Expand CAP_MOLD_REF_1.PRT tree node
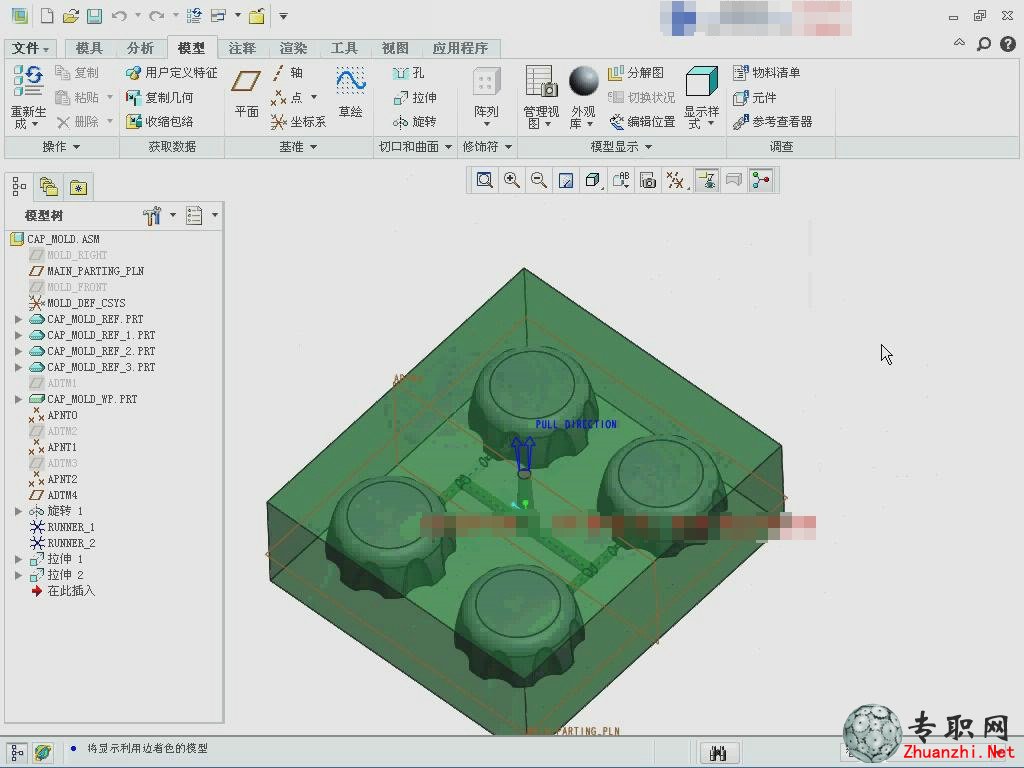This screenshot has height=768, width=1024. [x=18, y=335]
